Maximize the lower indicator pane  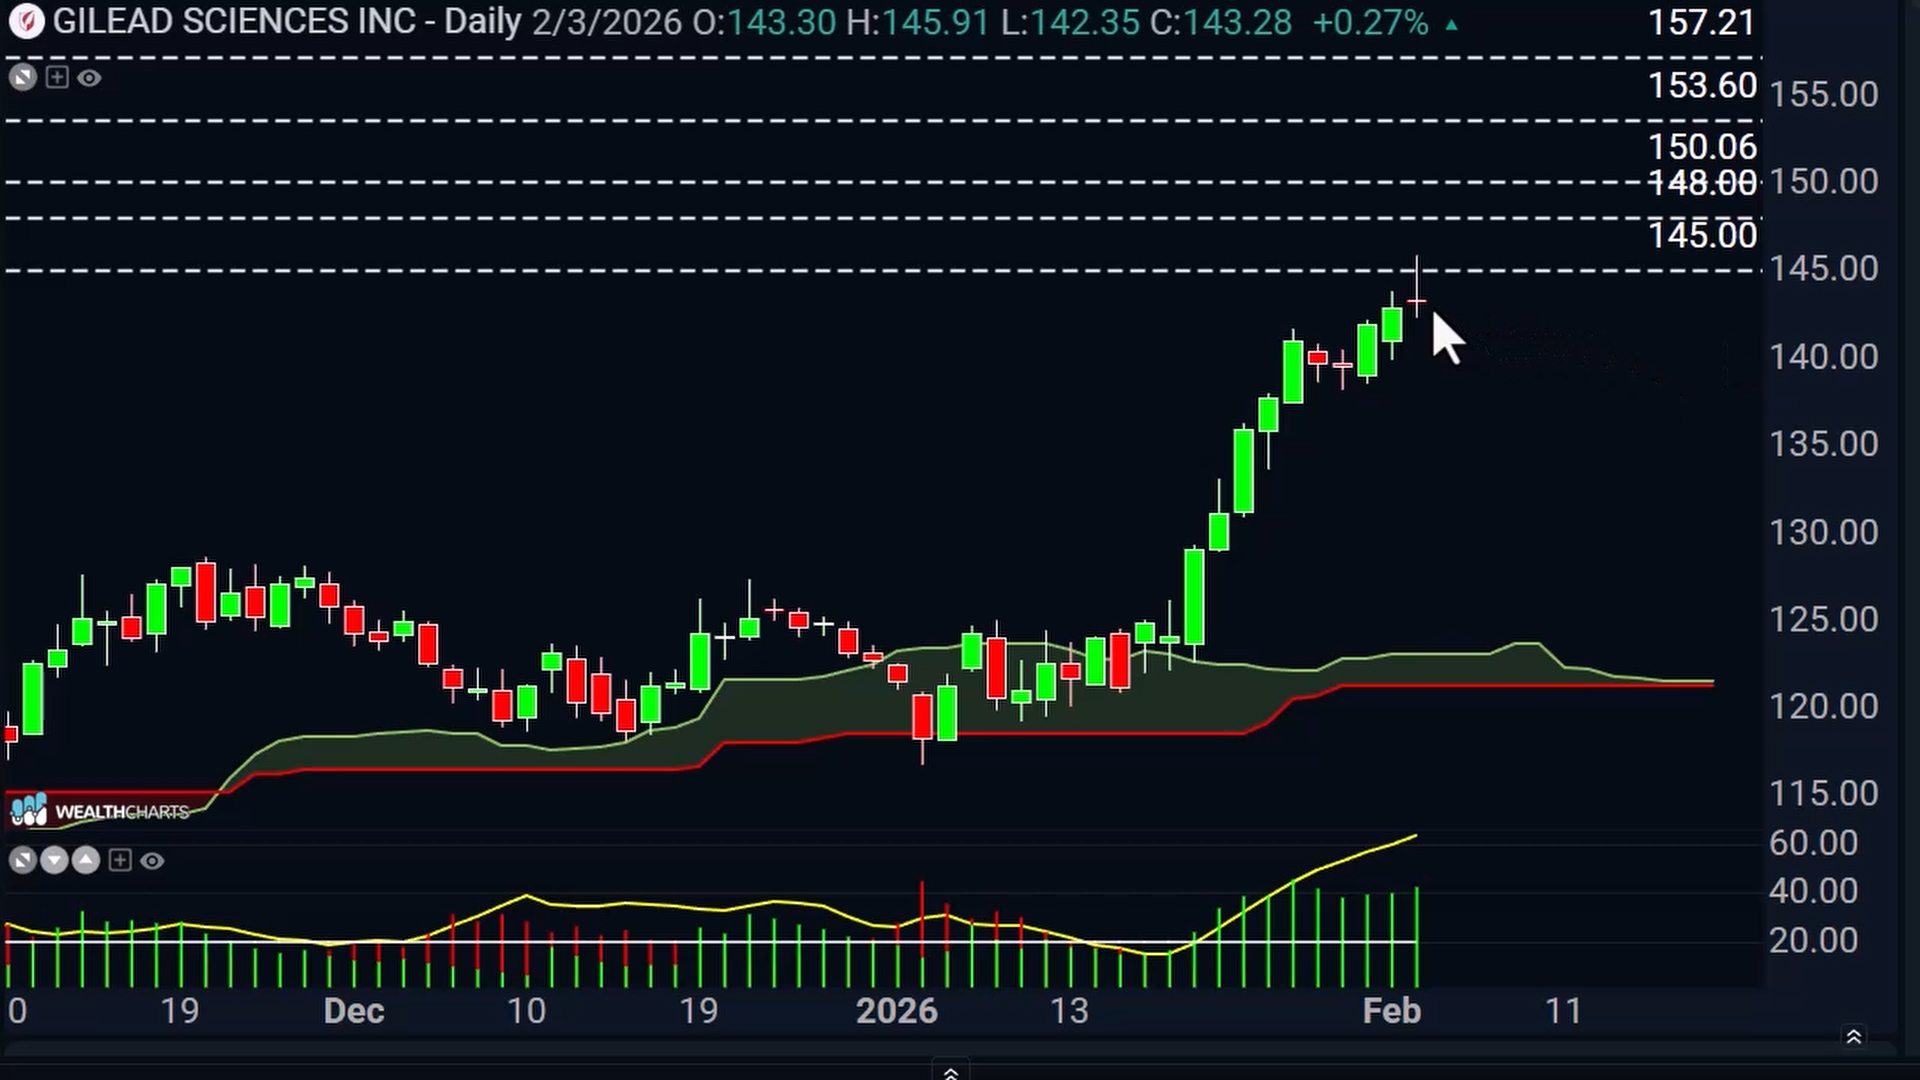(x=22, y=860)
